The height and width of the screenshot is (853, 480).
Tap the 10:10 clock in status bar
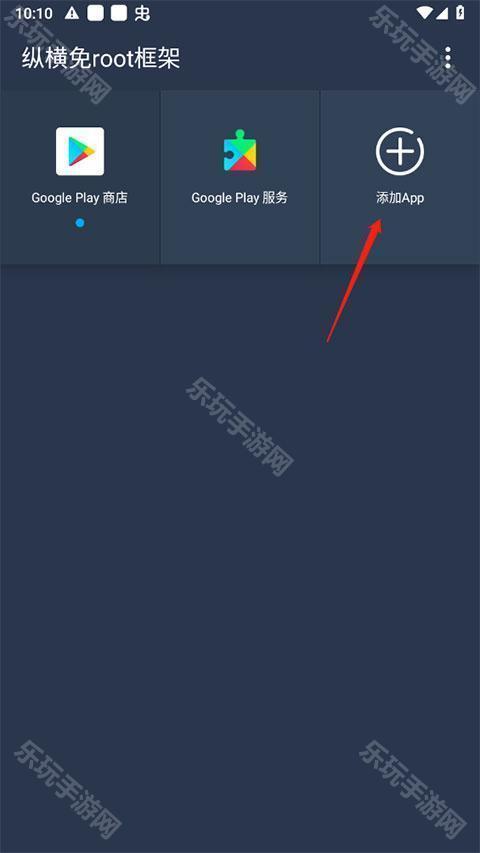34,13
